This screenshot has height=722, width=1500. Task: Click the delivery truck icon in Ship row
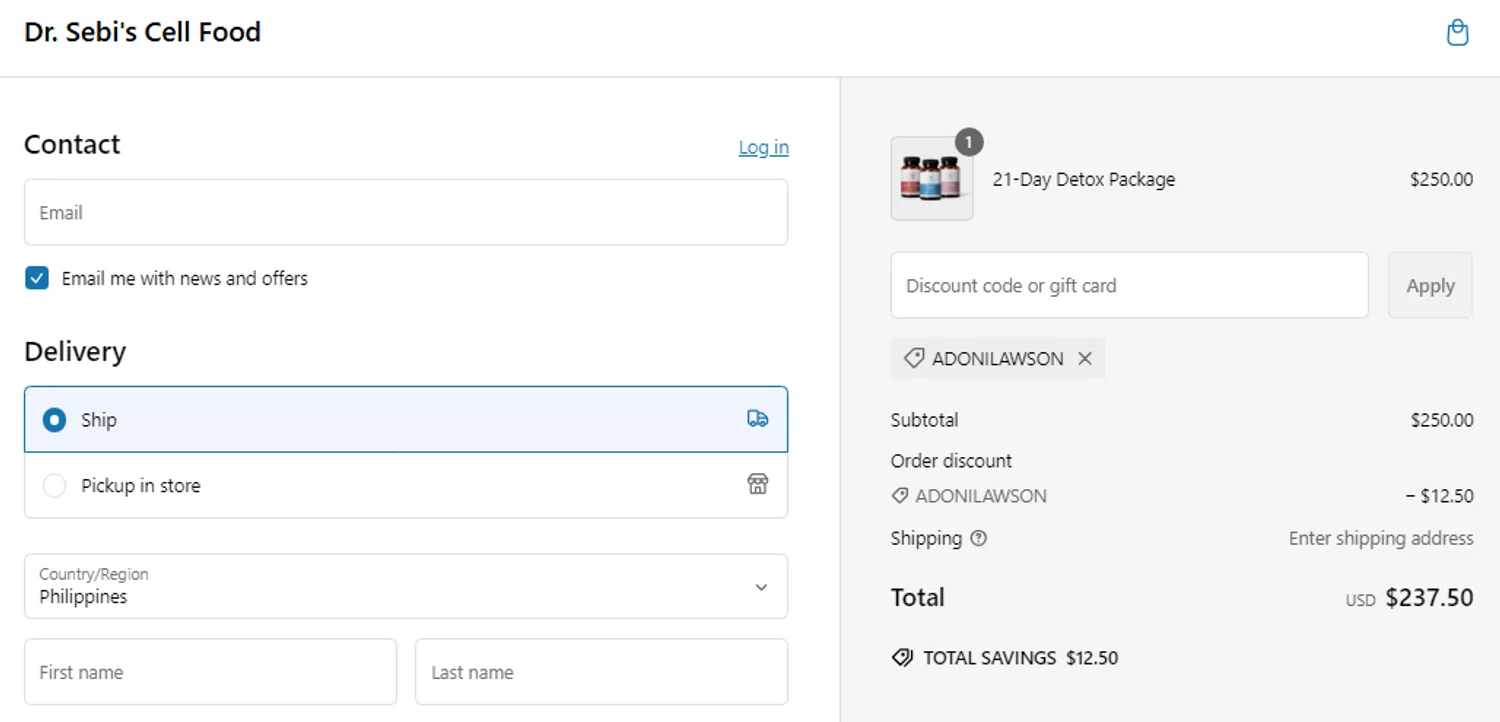(758, 419)
